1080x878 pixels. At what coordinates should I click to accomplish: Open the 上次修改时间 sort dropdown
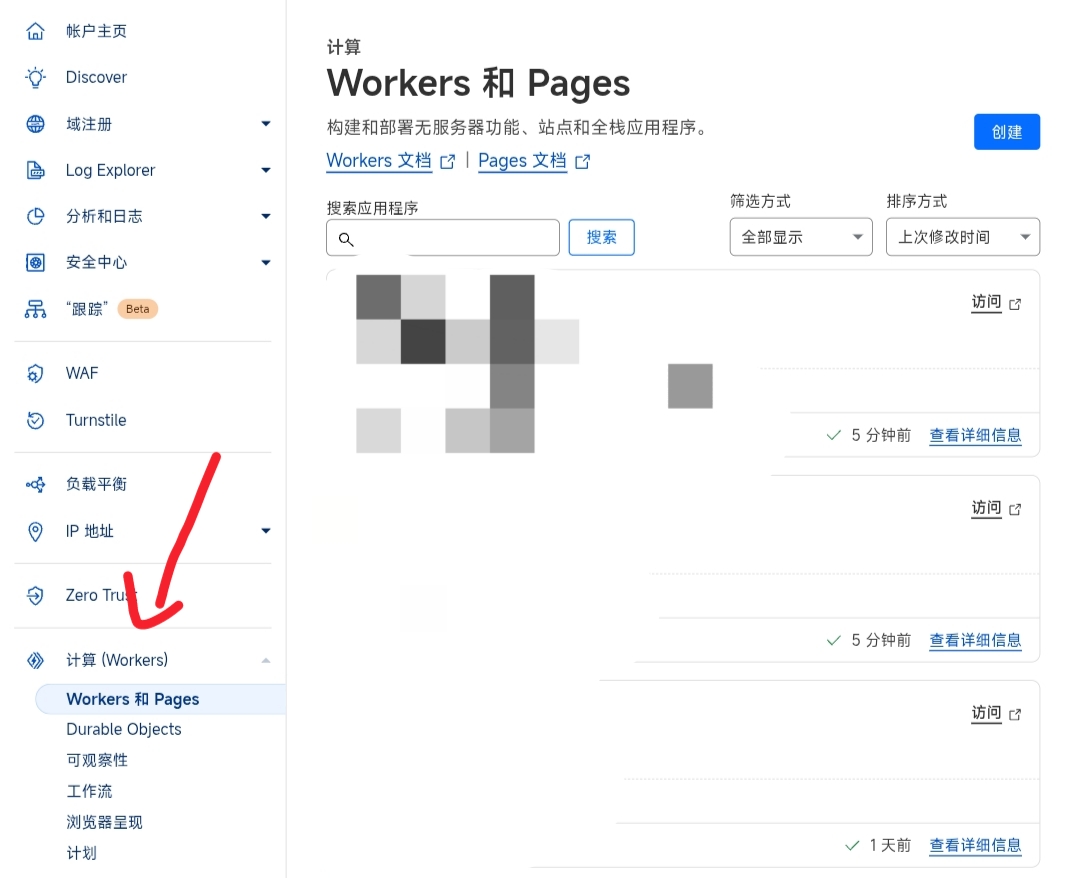click(x=962, y=237)
